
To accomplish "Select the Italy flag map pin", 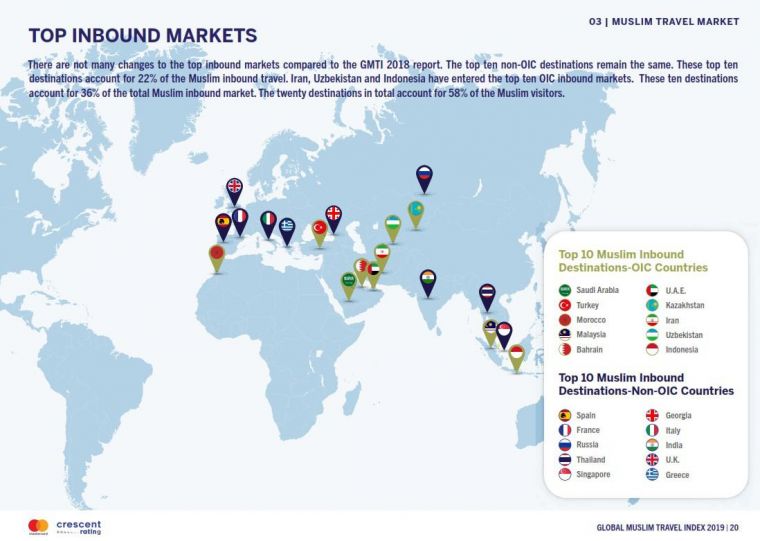I will tap(268, 223).
